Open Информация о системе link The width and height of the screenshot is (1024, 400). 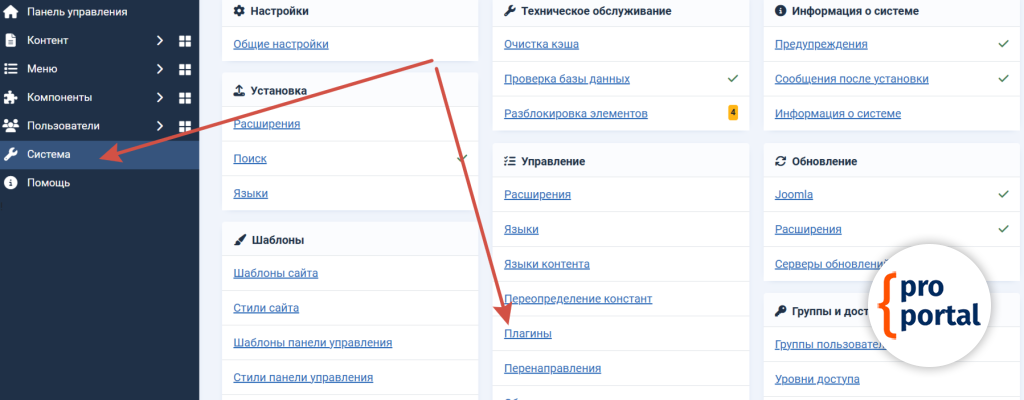coord(837,113)
